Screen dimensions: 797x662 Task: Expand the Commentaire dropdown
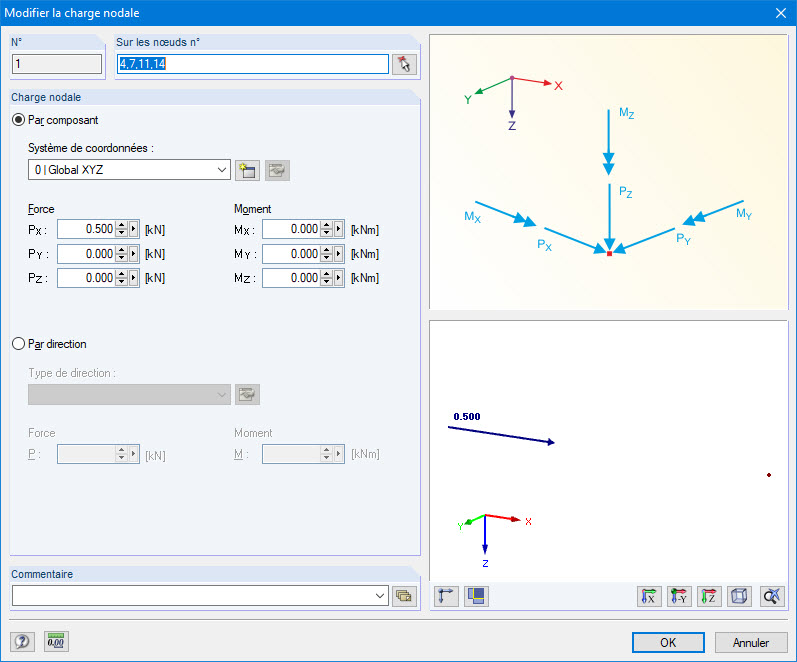[380, 596]
